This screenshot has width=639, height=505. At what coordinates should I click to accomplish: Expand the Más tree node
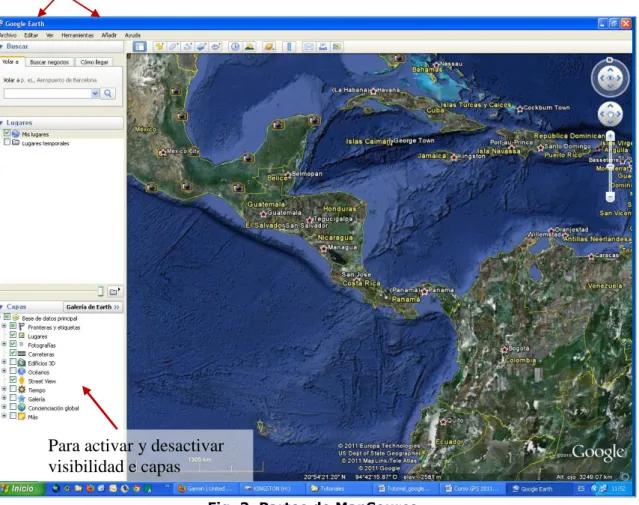4,416
